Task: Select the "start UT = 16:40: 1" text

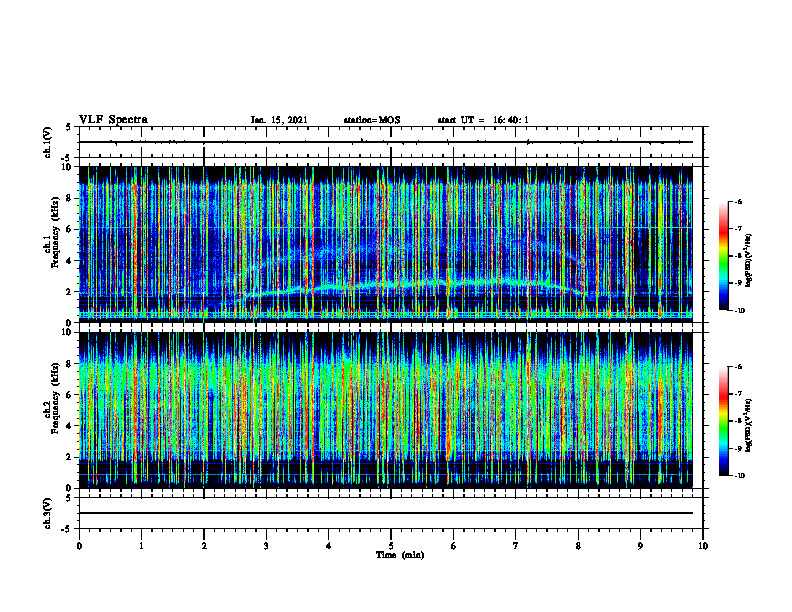Action: pyautogui.click(x=483, y=120)
